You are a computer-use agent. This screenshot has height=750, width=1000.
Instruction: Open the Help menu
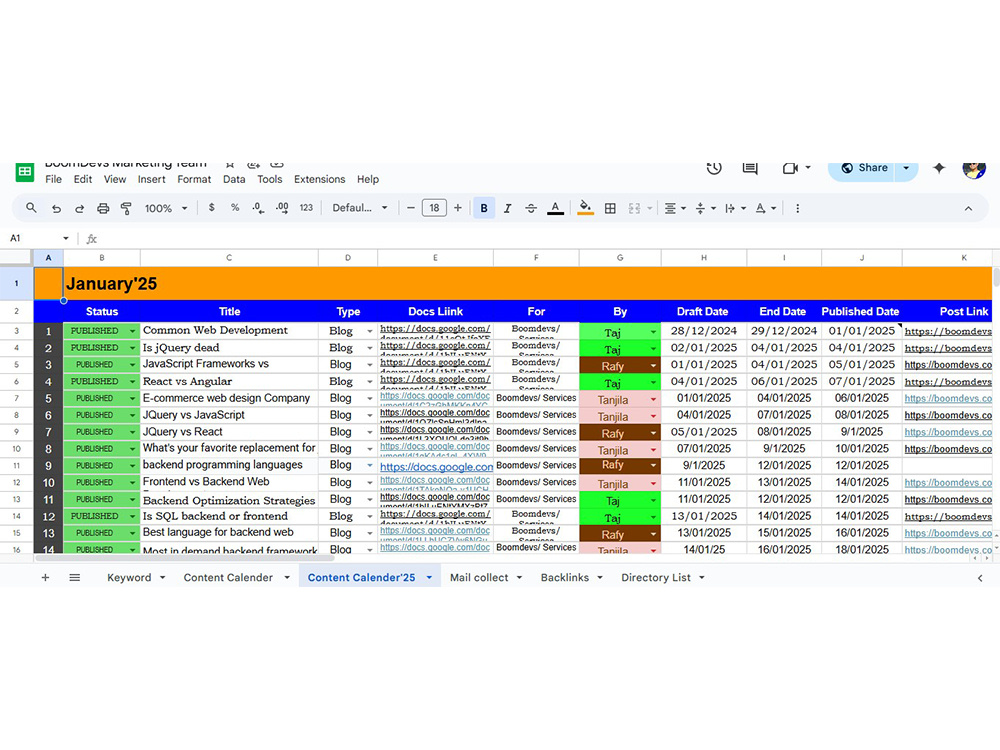pyautogui.click(x=367, y=179)
